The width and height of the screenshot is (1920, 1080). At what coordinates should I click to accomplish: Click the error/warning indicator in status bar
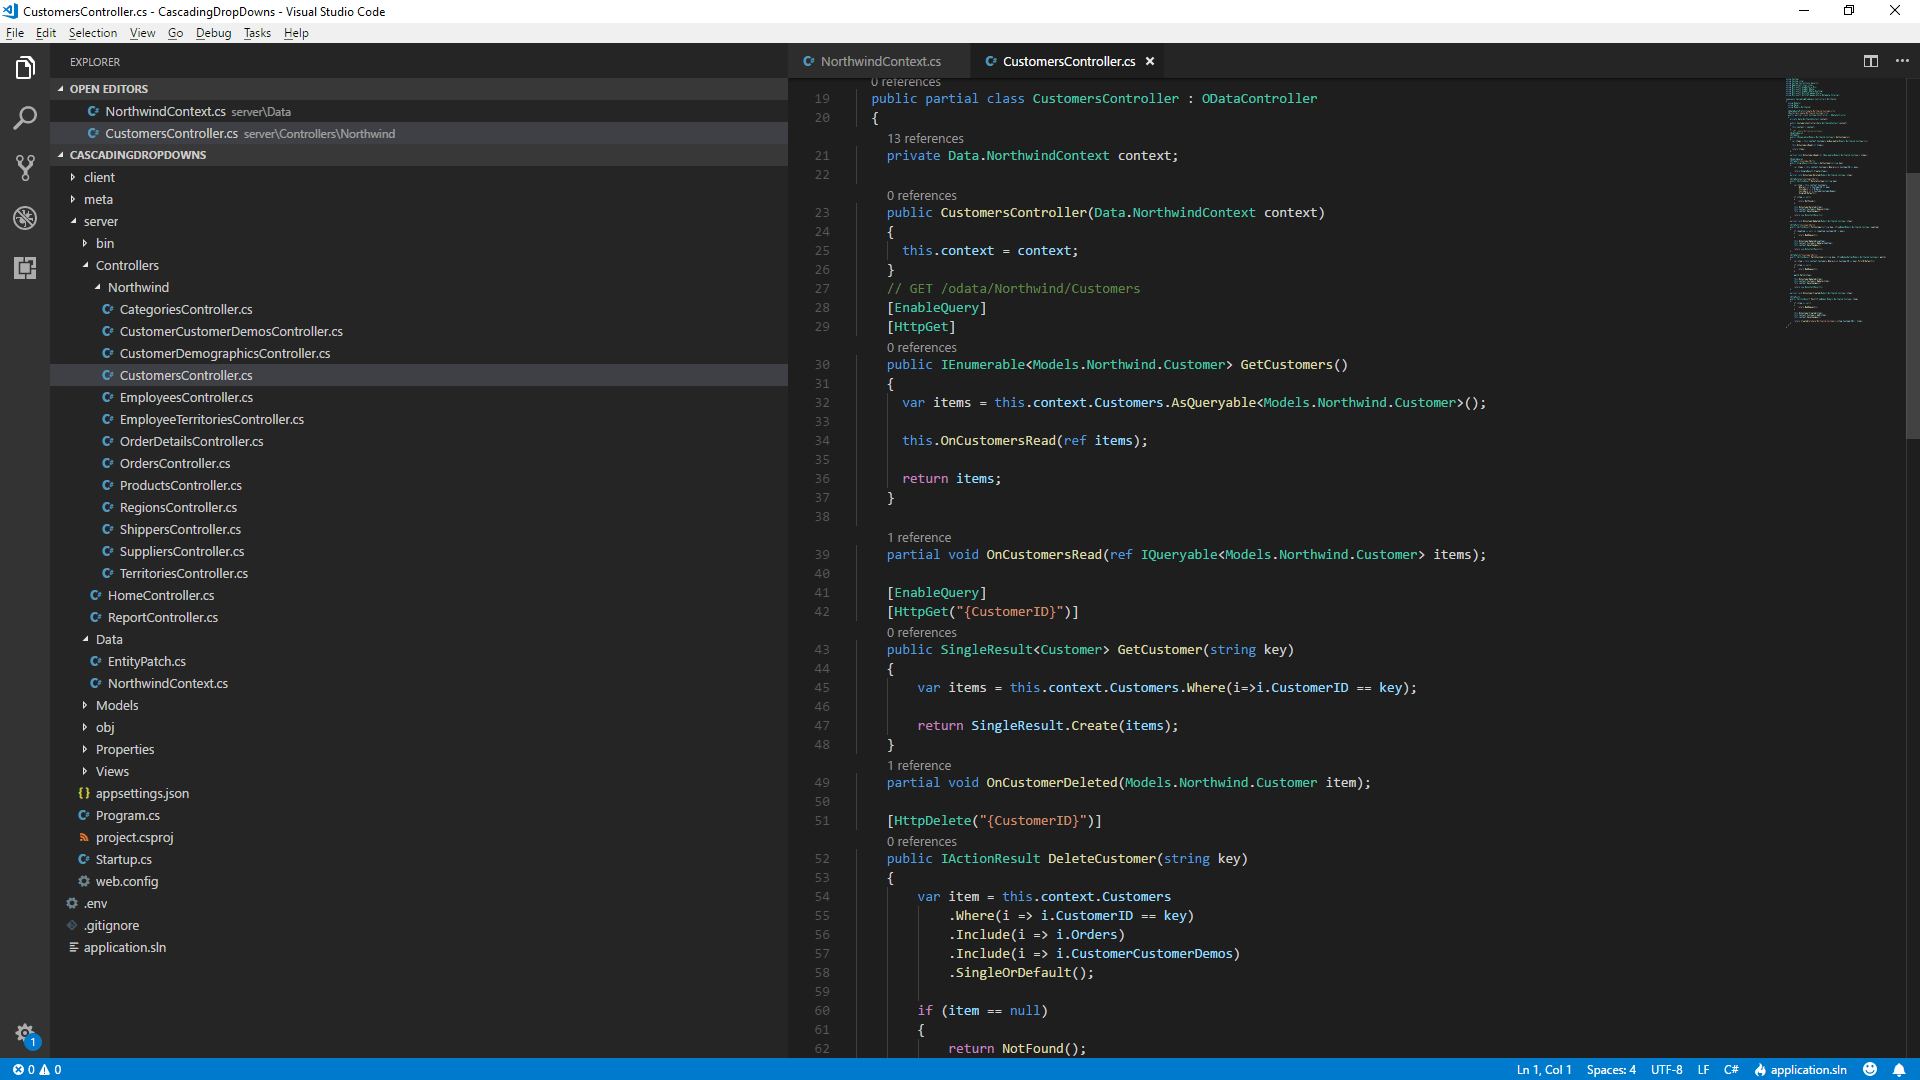tap(34, 1069)
